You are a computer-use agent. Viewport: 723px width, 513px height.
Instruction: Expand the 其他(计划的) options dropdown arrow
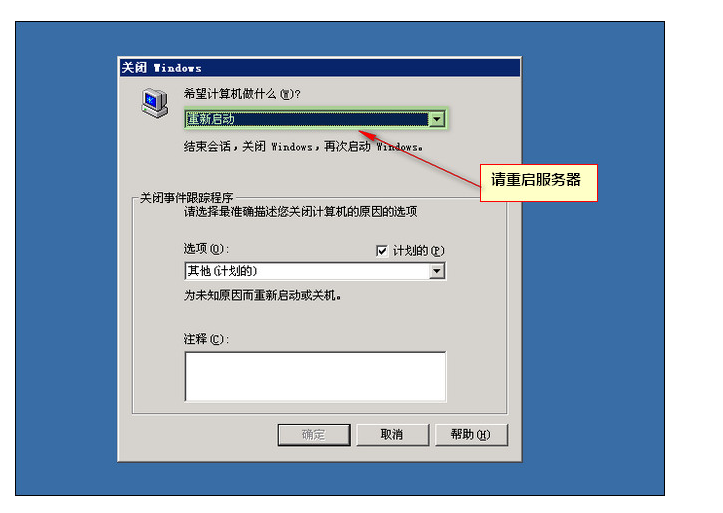[437, 271]
